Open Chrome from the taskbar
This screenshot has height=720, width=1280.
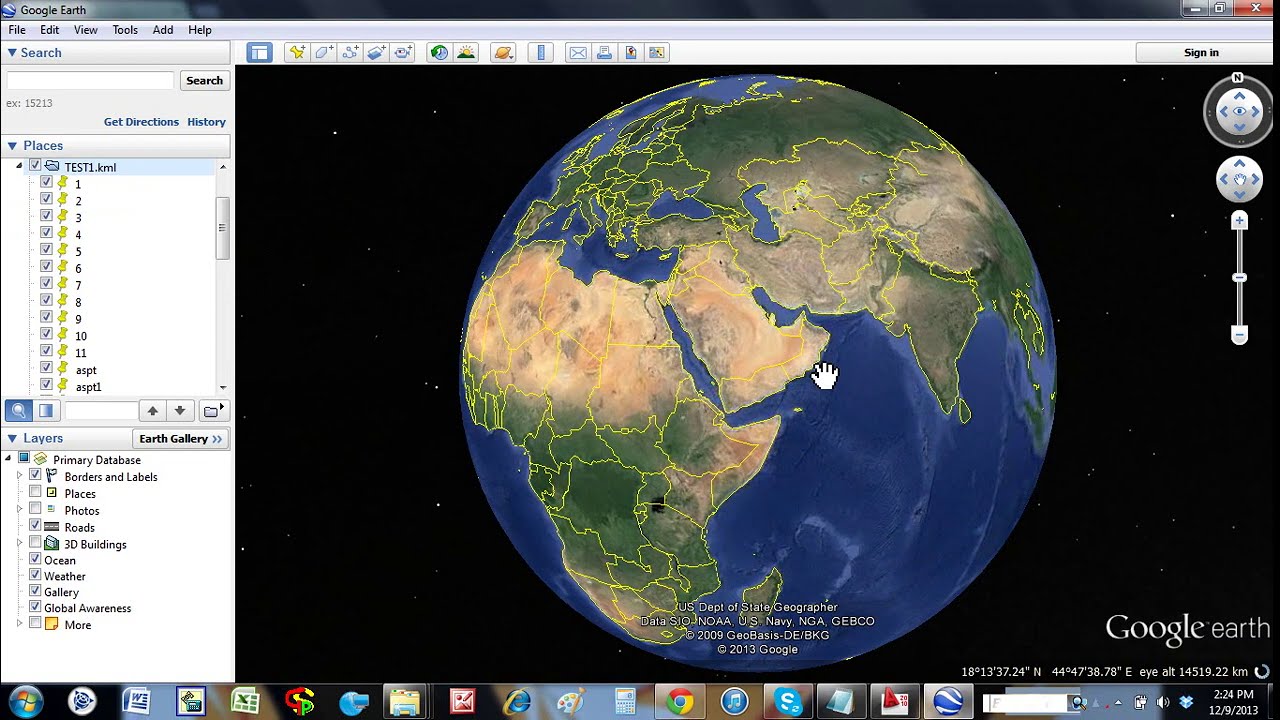[680, 702]
